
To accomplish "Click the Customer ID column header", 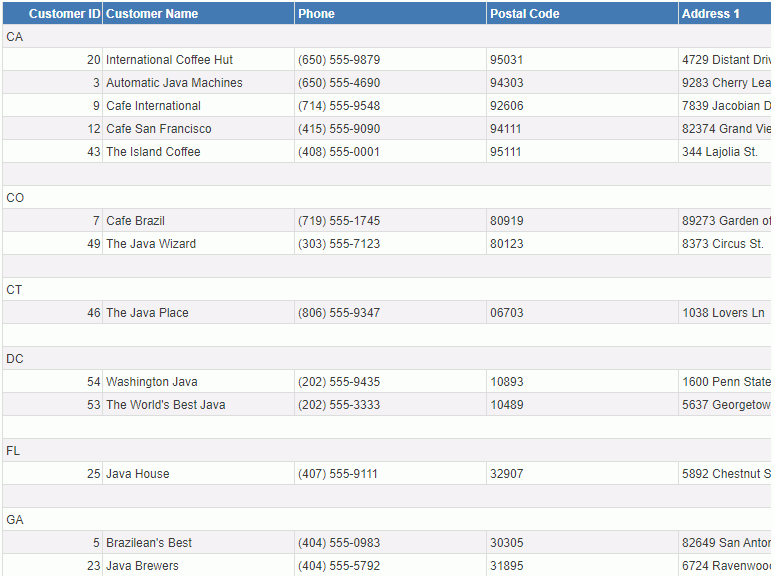I will point(64,14).
